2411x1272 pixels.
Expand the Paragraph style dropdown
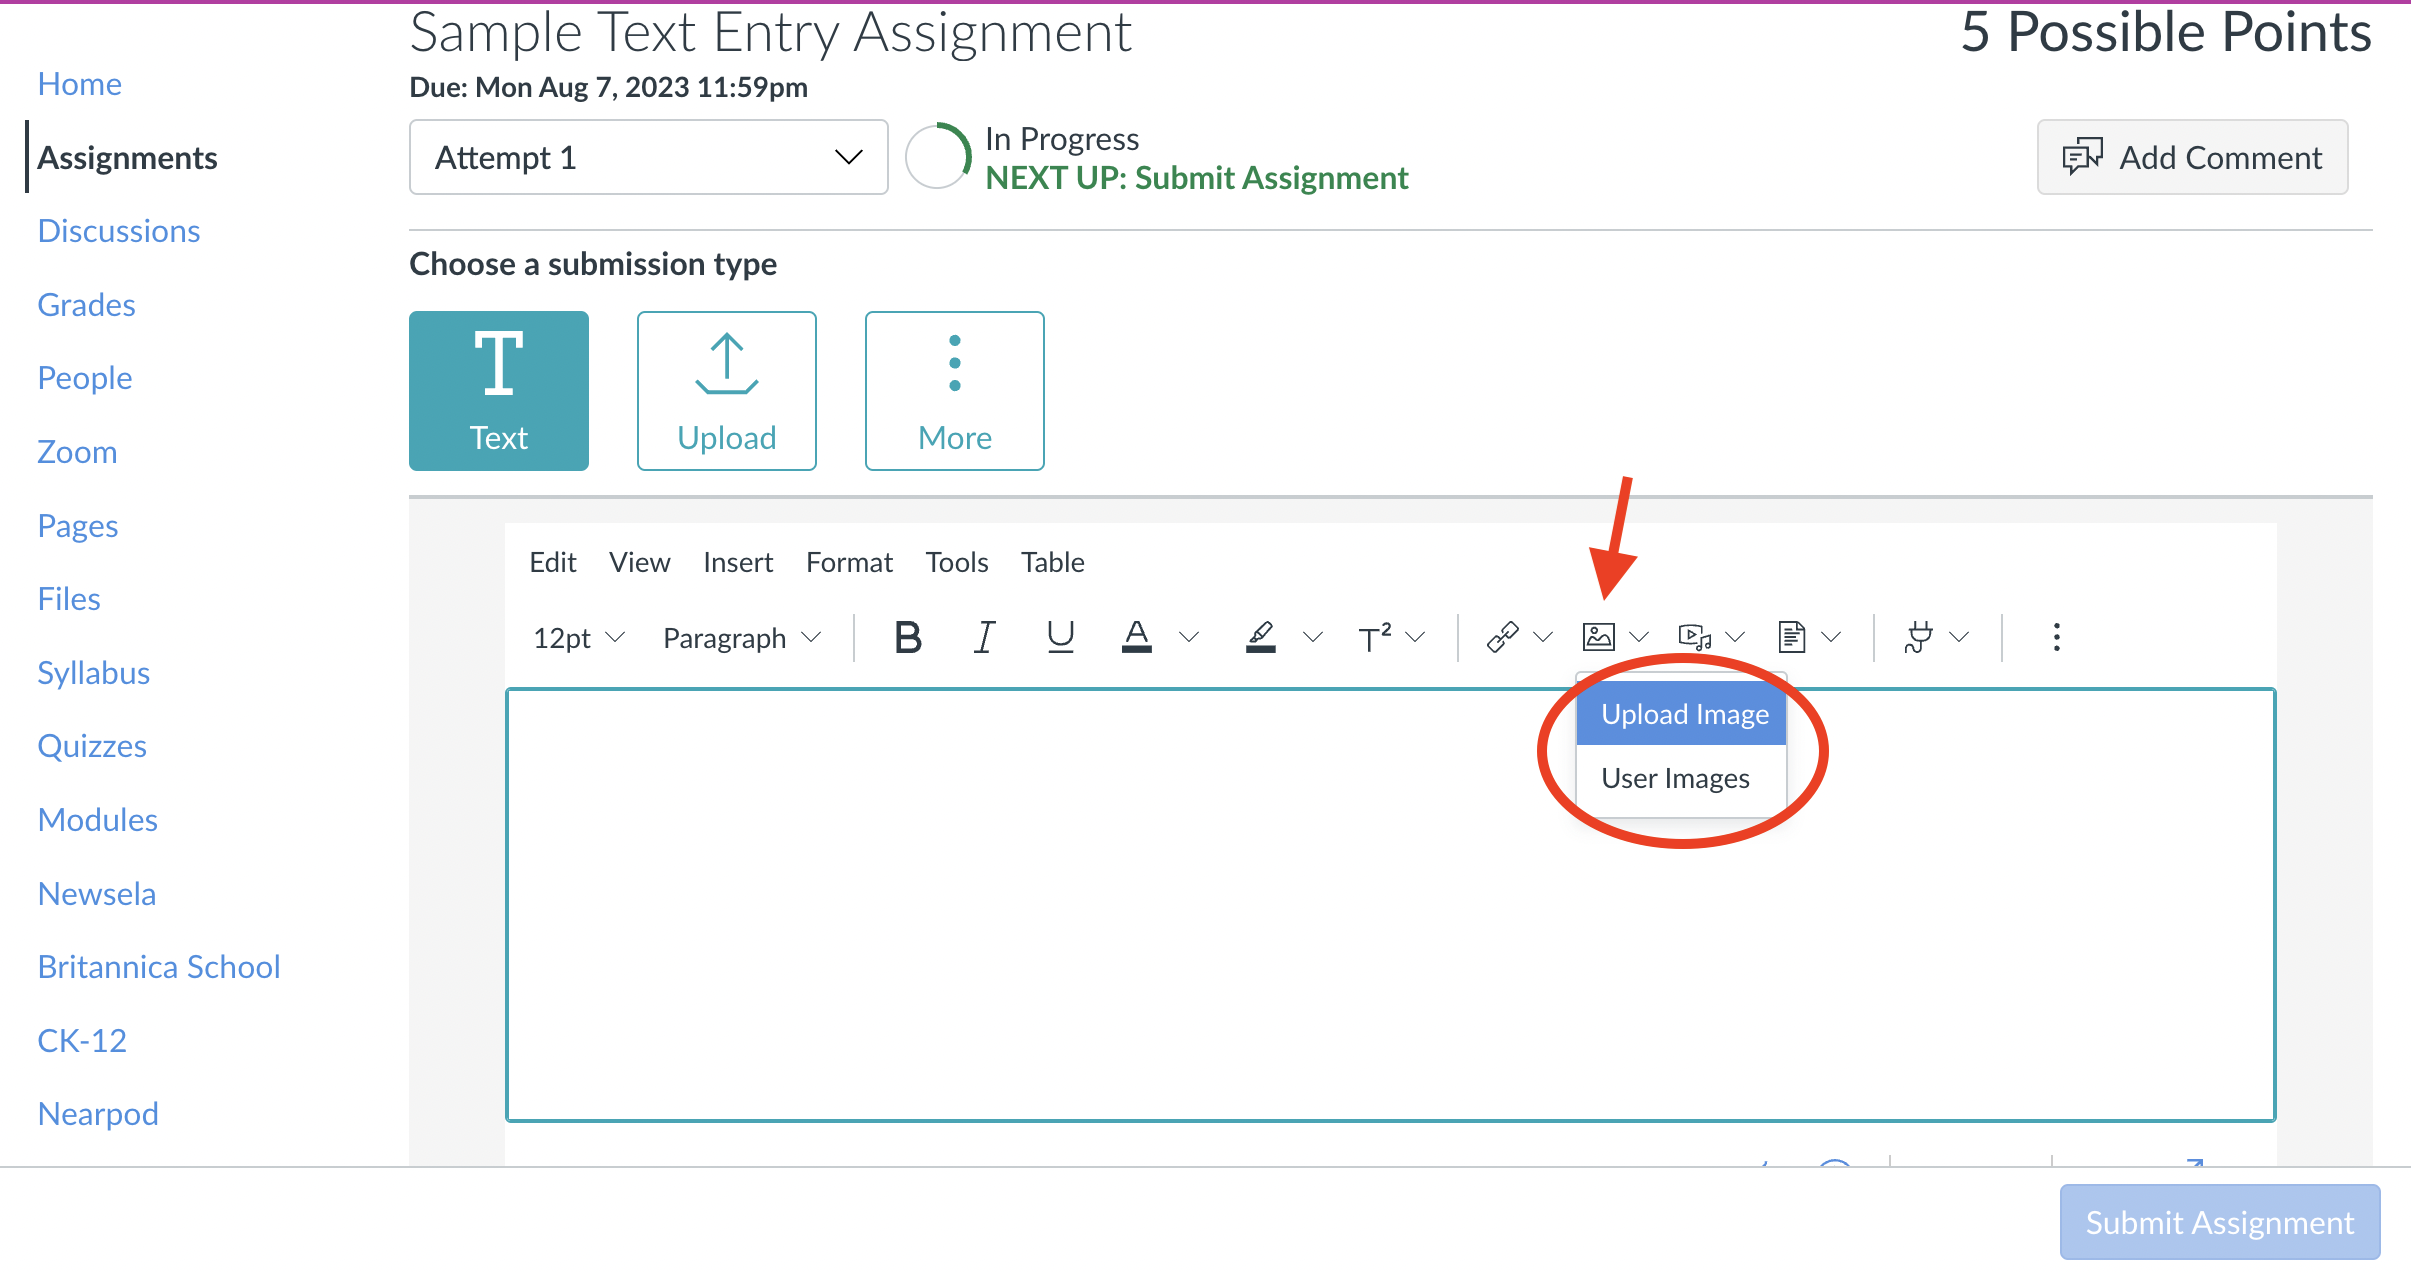click(742, 637)
